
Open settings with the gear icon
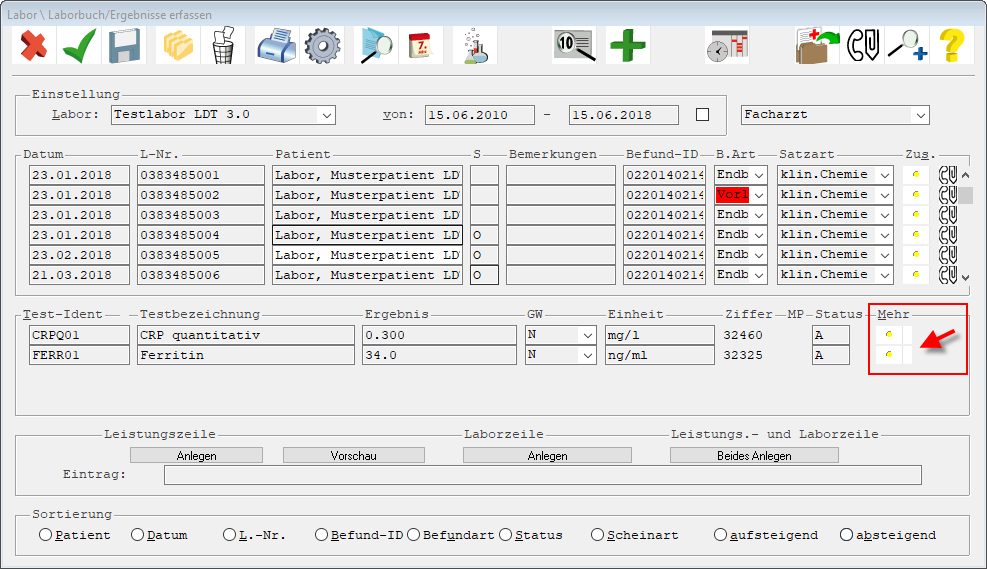(x=322, y=45)
